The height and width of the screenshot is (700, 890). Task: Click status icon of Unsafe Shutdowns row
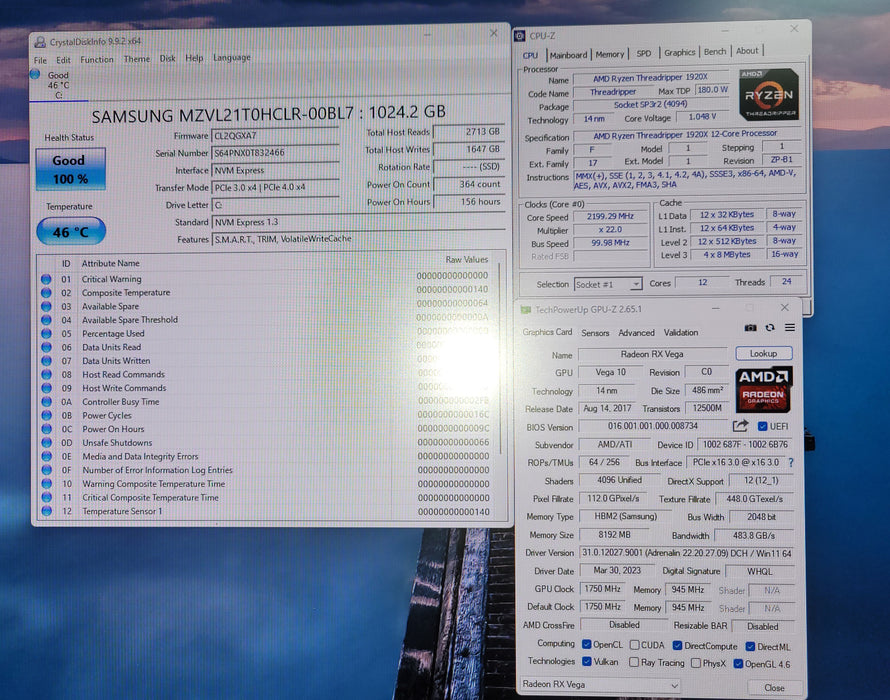point(46,443)
